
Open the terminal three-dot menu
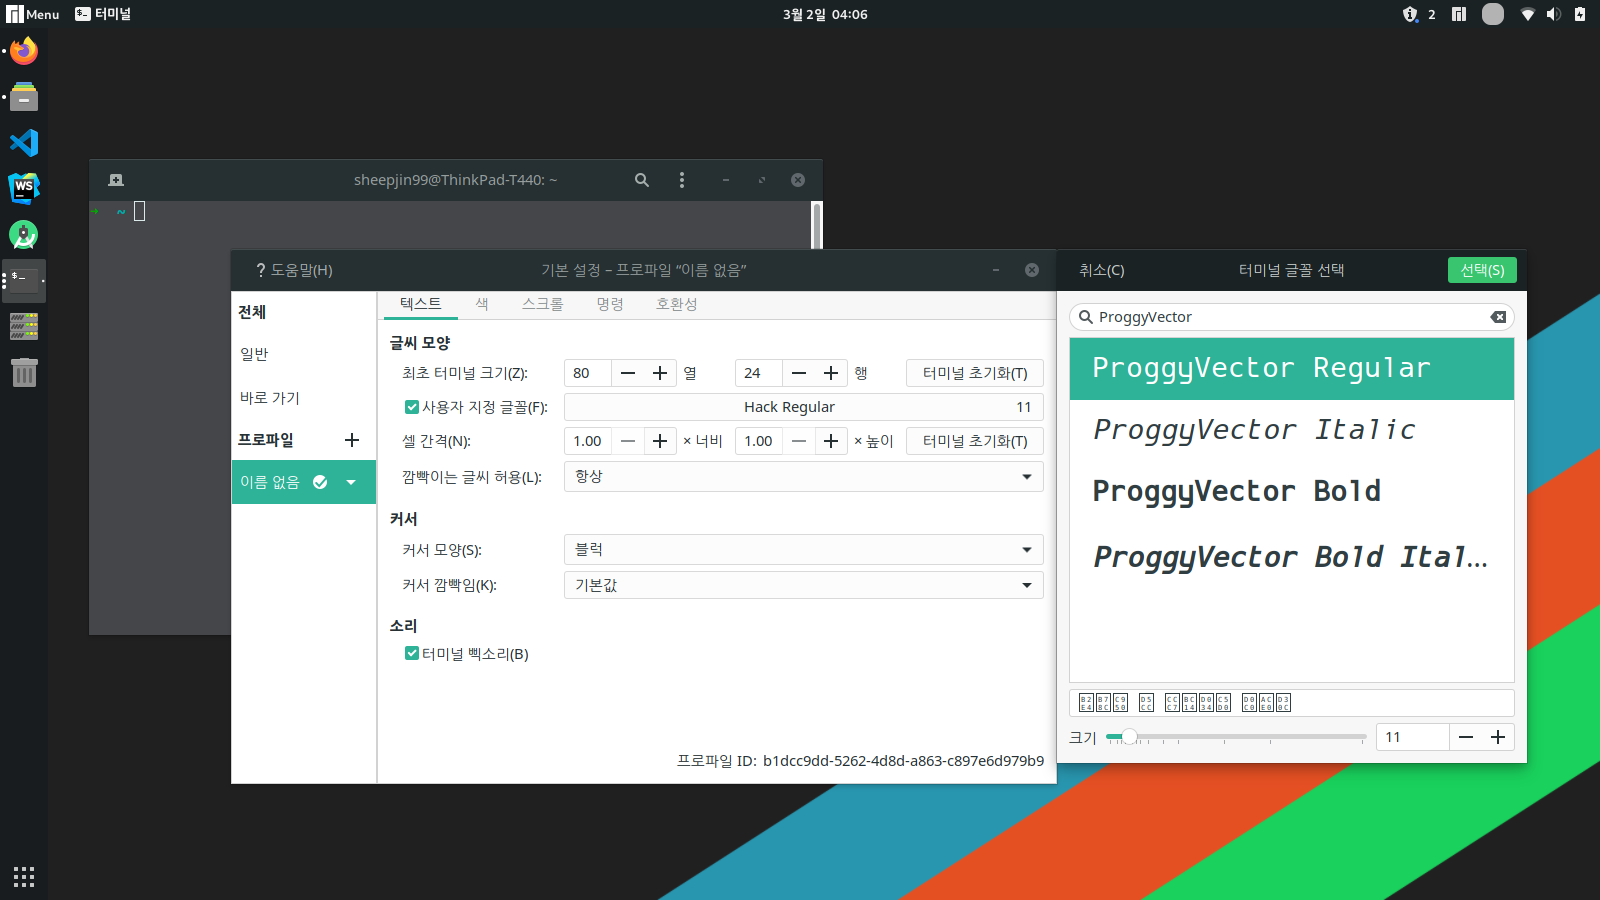coord(682,180)
